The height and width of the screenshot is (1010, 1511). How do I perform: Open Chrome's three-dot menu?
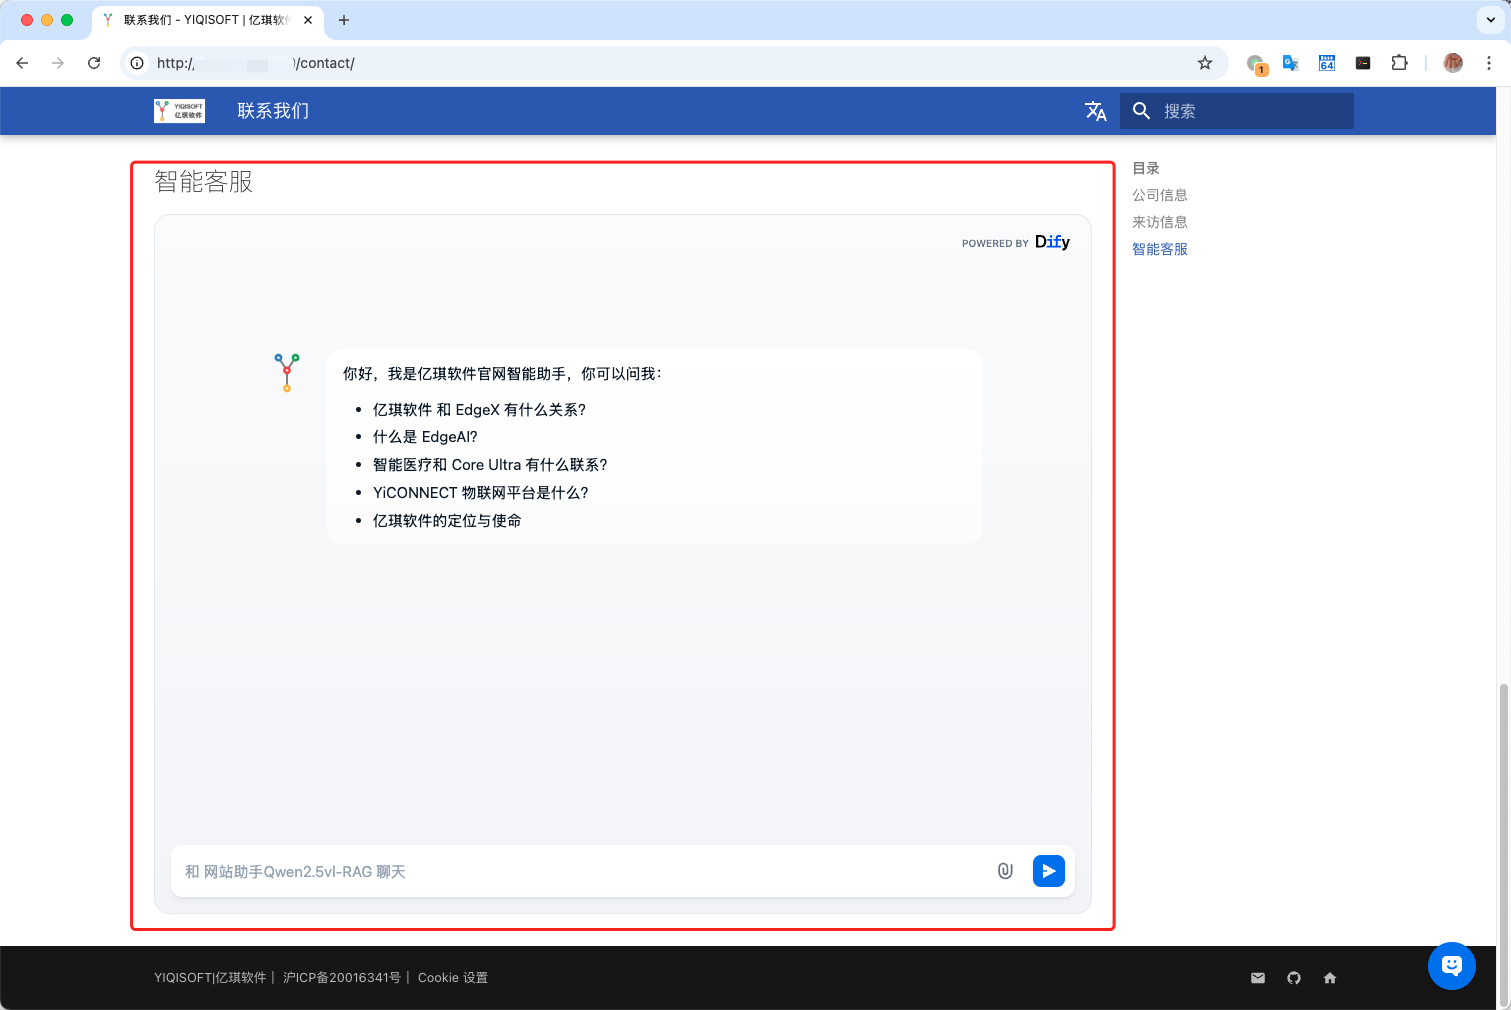click(1489, 63)
